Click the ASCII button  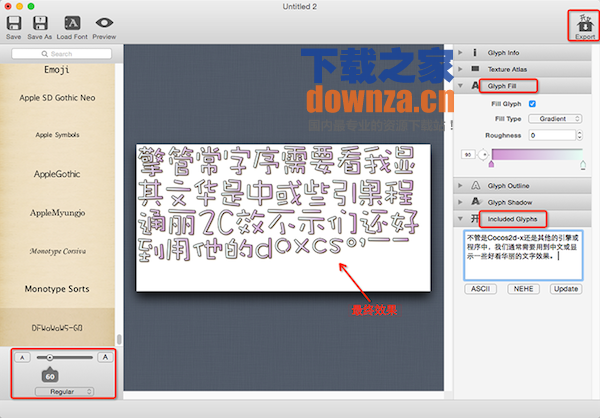click(481, 289)
